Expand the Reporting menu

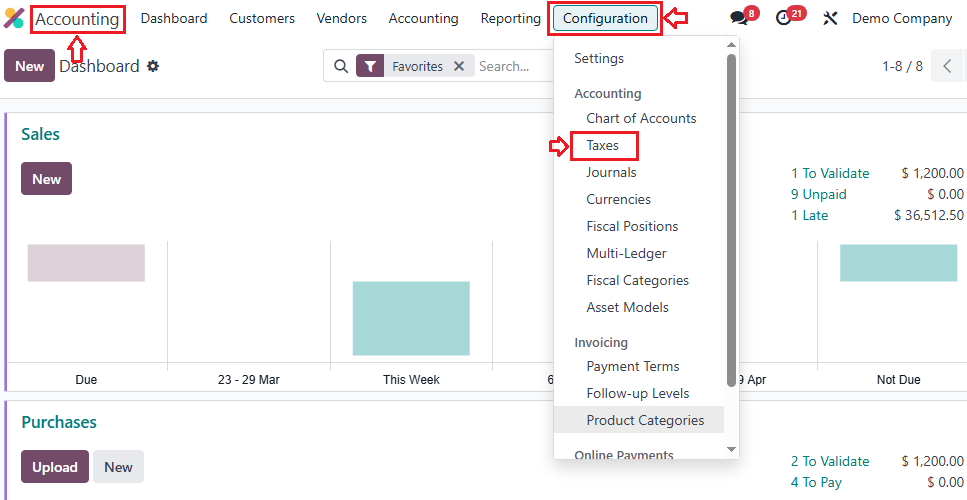[510, 18]
